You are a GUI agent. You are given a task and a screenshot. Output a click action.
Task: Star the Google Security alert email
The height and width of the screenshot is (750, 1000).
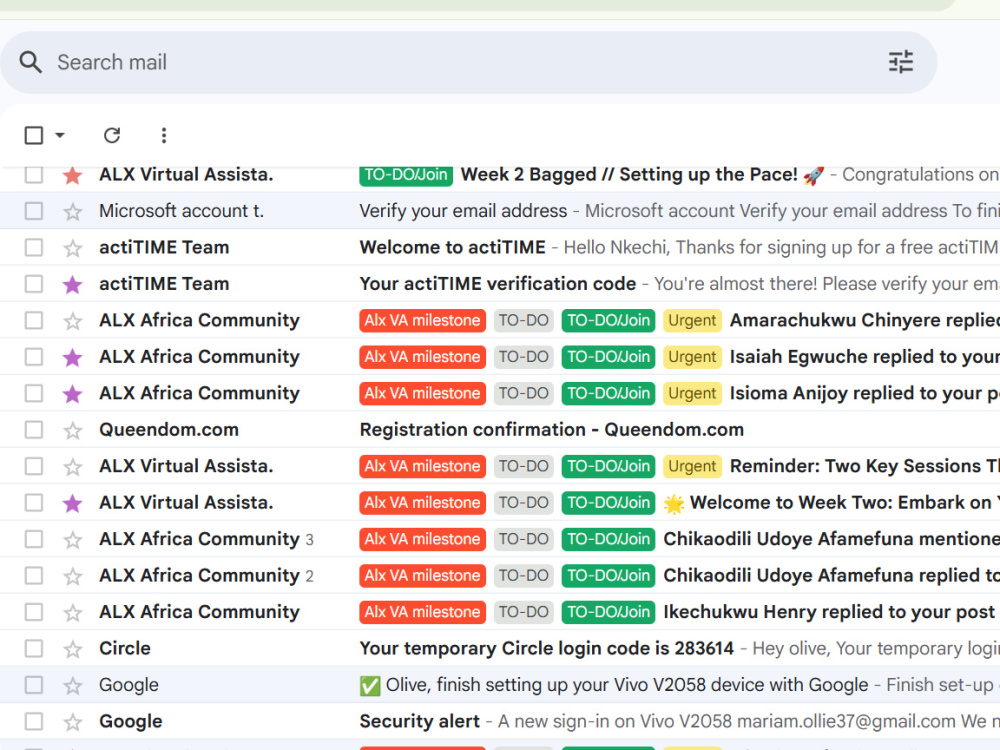click(x=73, y=721)
